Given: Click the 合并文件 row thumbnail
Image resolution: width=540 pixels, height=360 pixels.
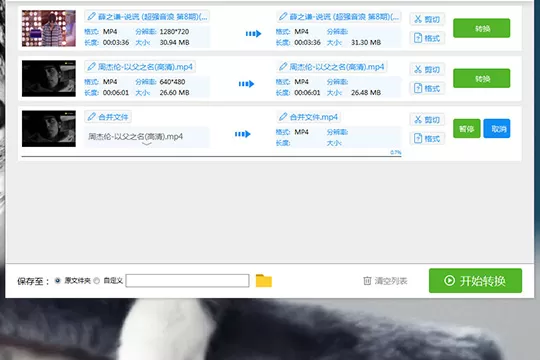Looking at the screenshot, I should point(49,129).
